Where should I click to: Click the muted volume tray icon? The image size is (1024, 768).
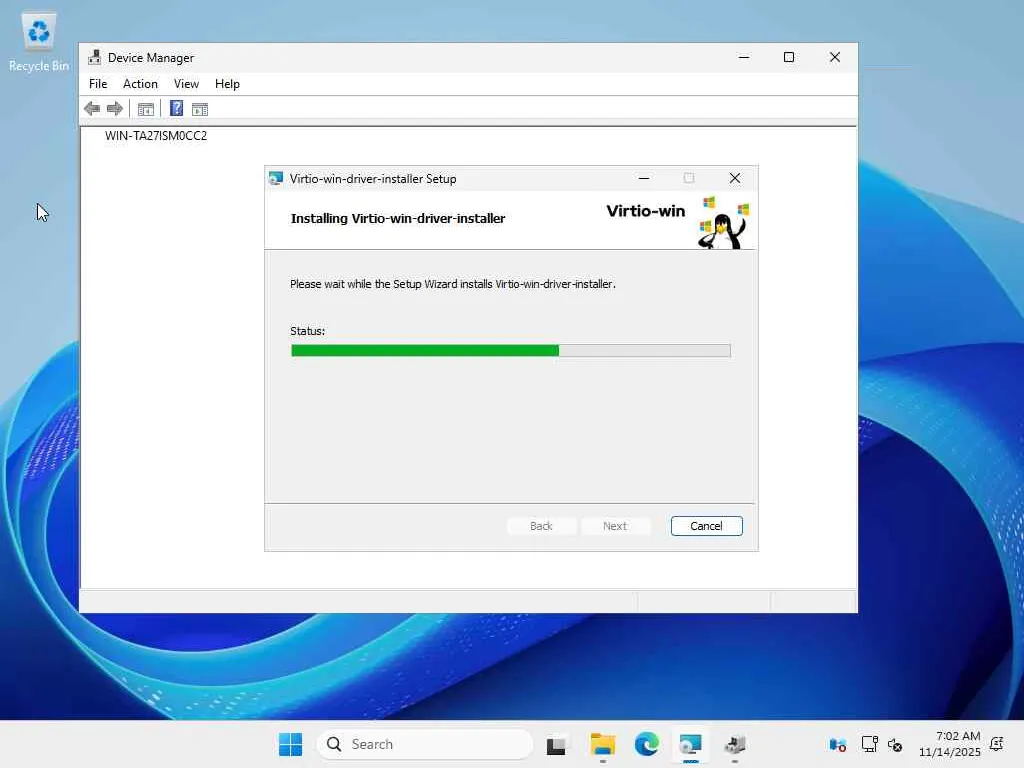coord(895,744)
